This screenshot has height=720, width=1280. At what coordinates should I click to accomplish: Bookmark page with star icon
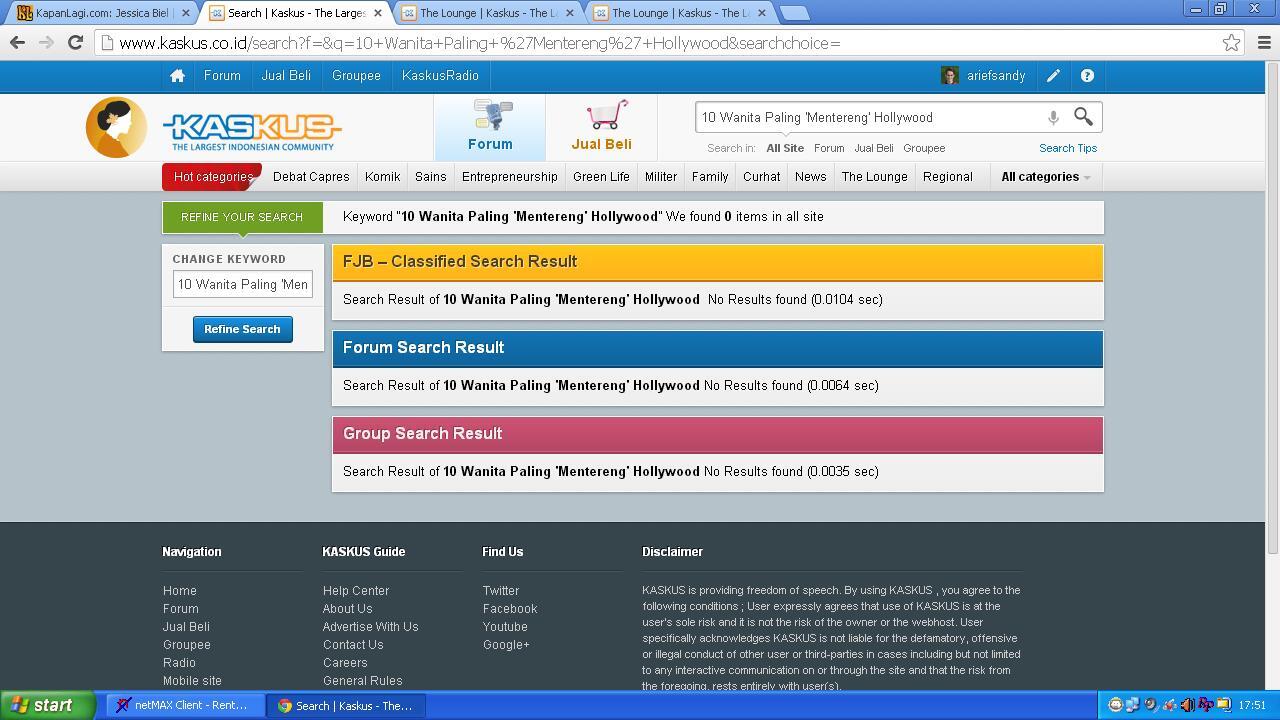1231,43
